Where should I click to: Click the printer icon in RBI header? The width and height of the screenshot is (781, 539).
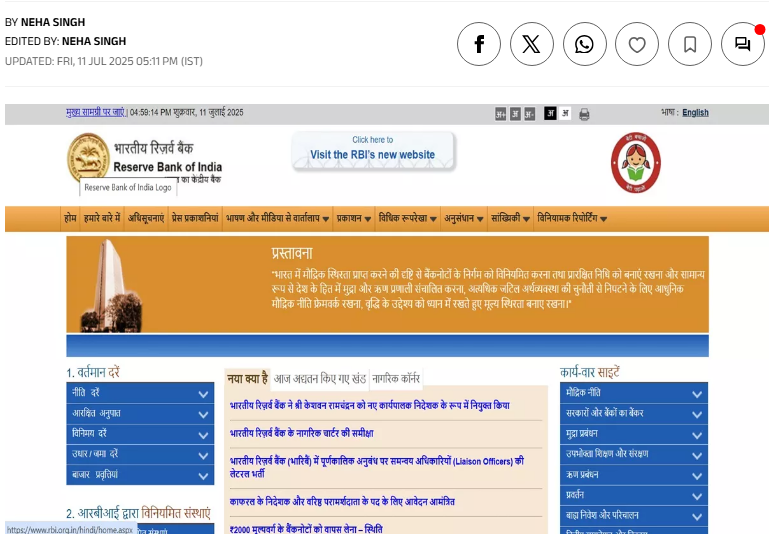[584, 115]
